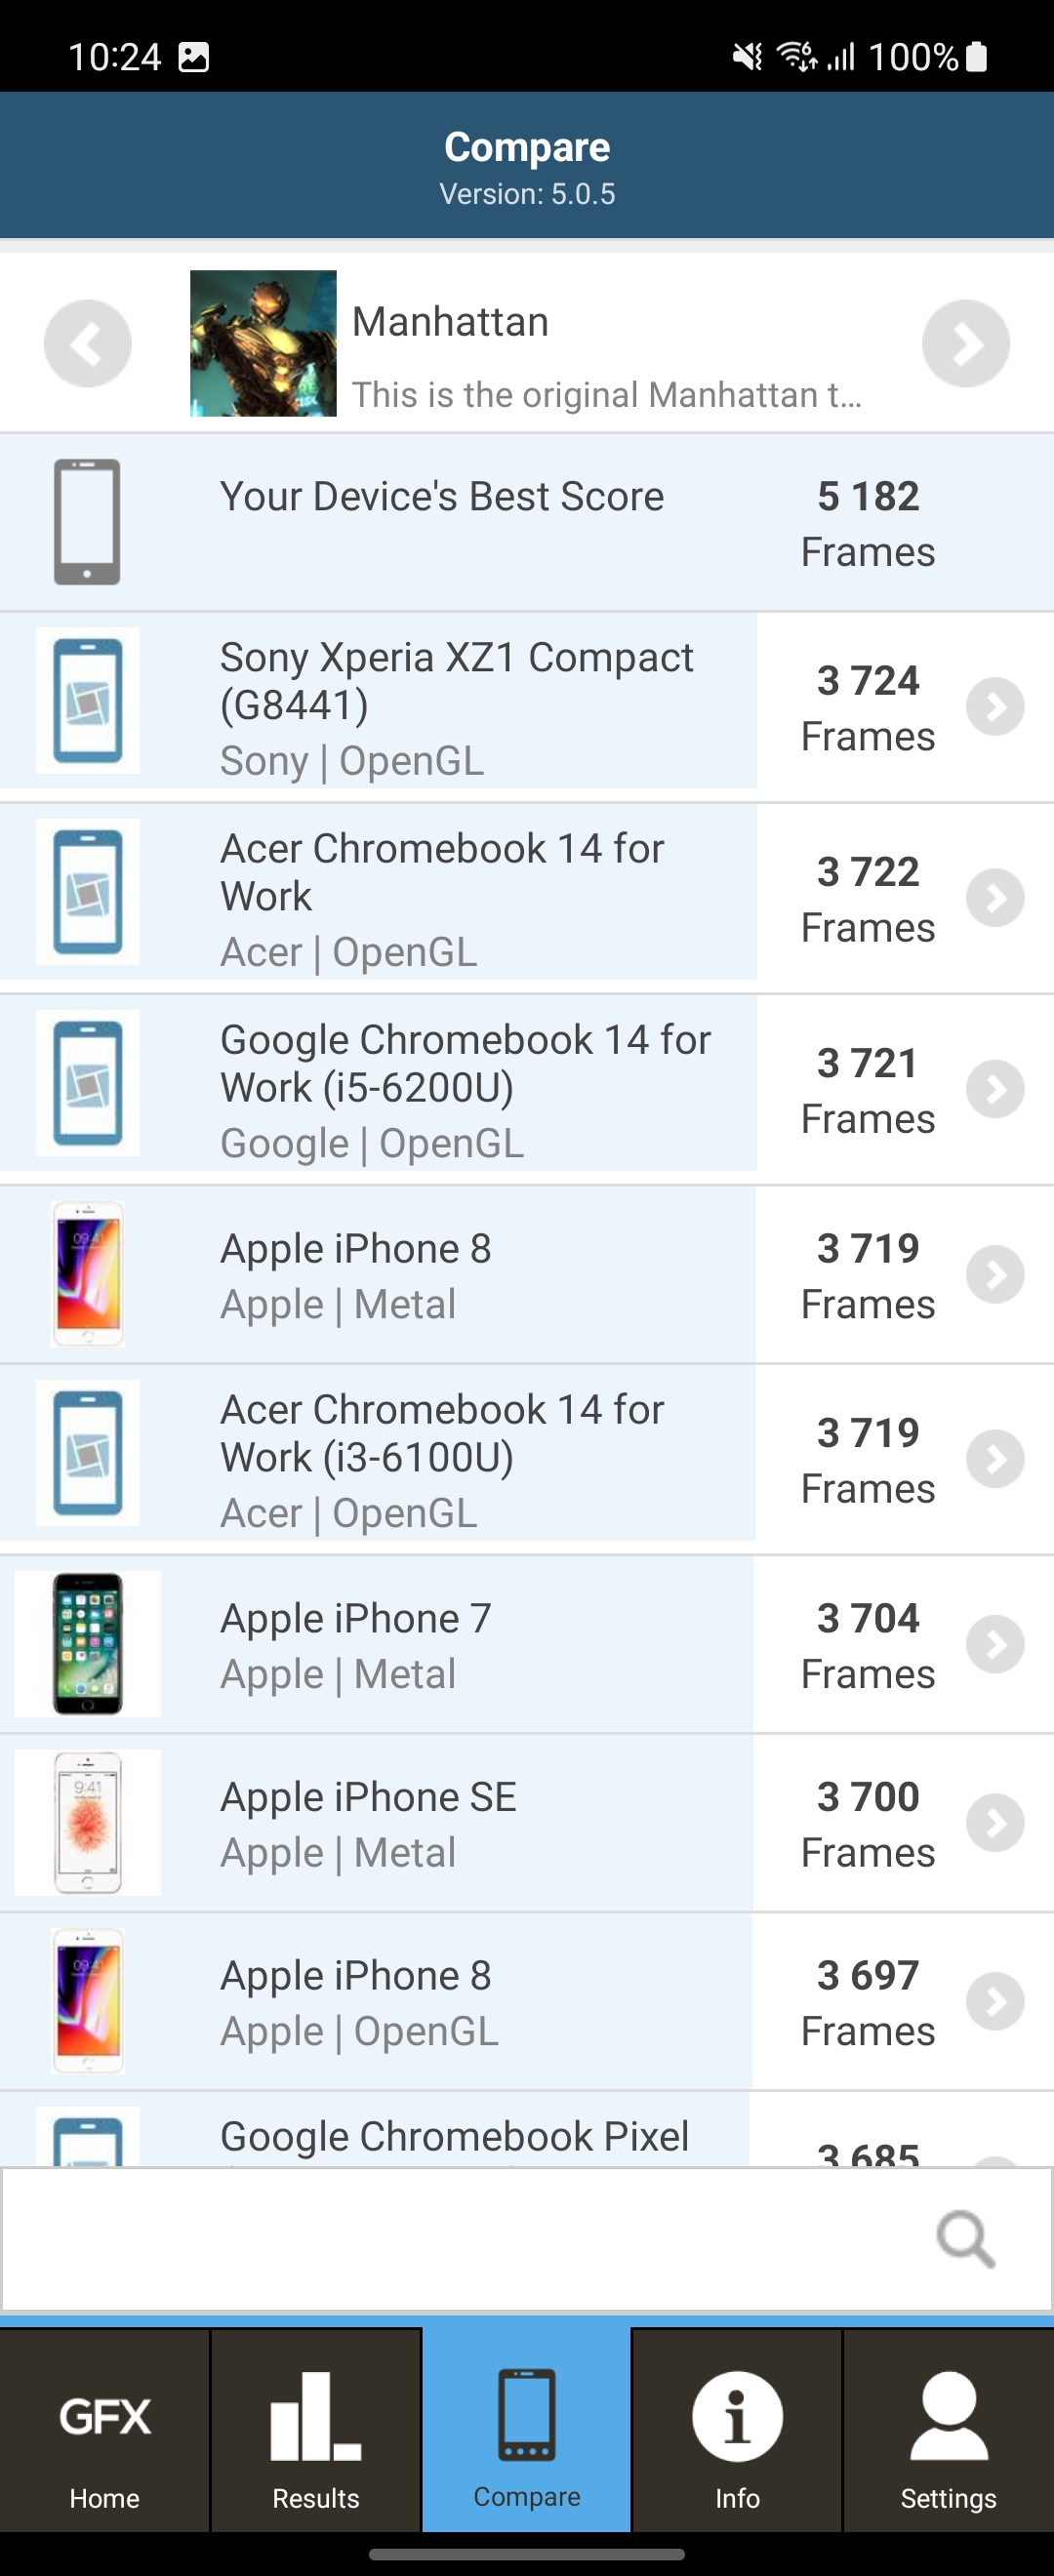Image resolution: width=1054 pixels, height=2576 pixels.
Task: Tap the Apple iPhone SE device image
Action: tap(88, 1822)
